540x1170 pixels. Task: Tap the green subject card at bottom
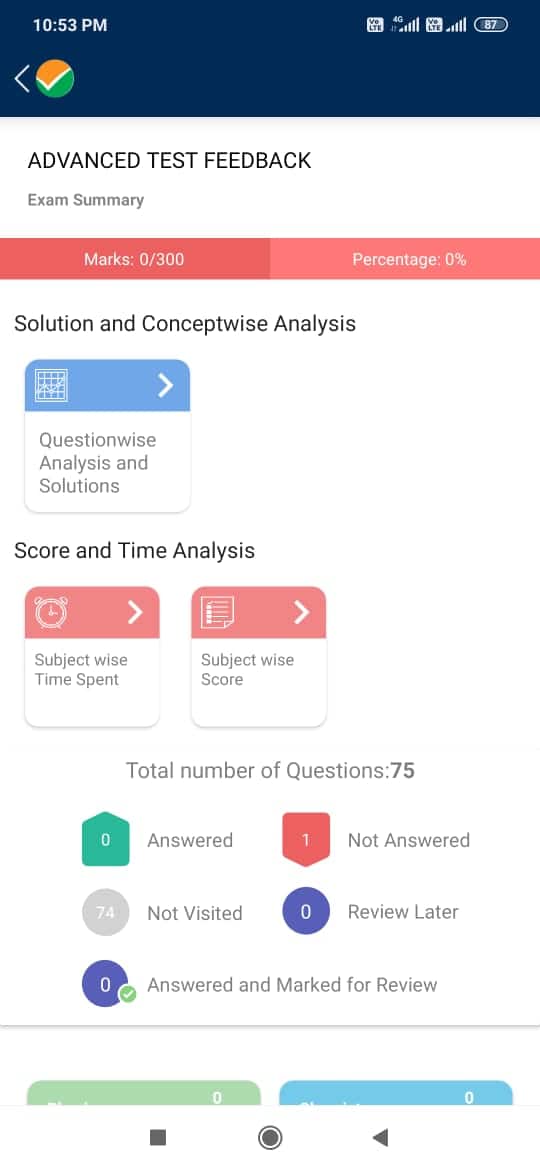(144, 1093)
